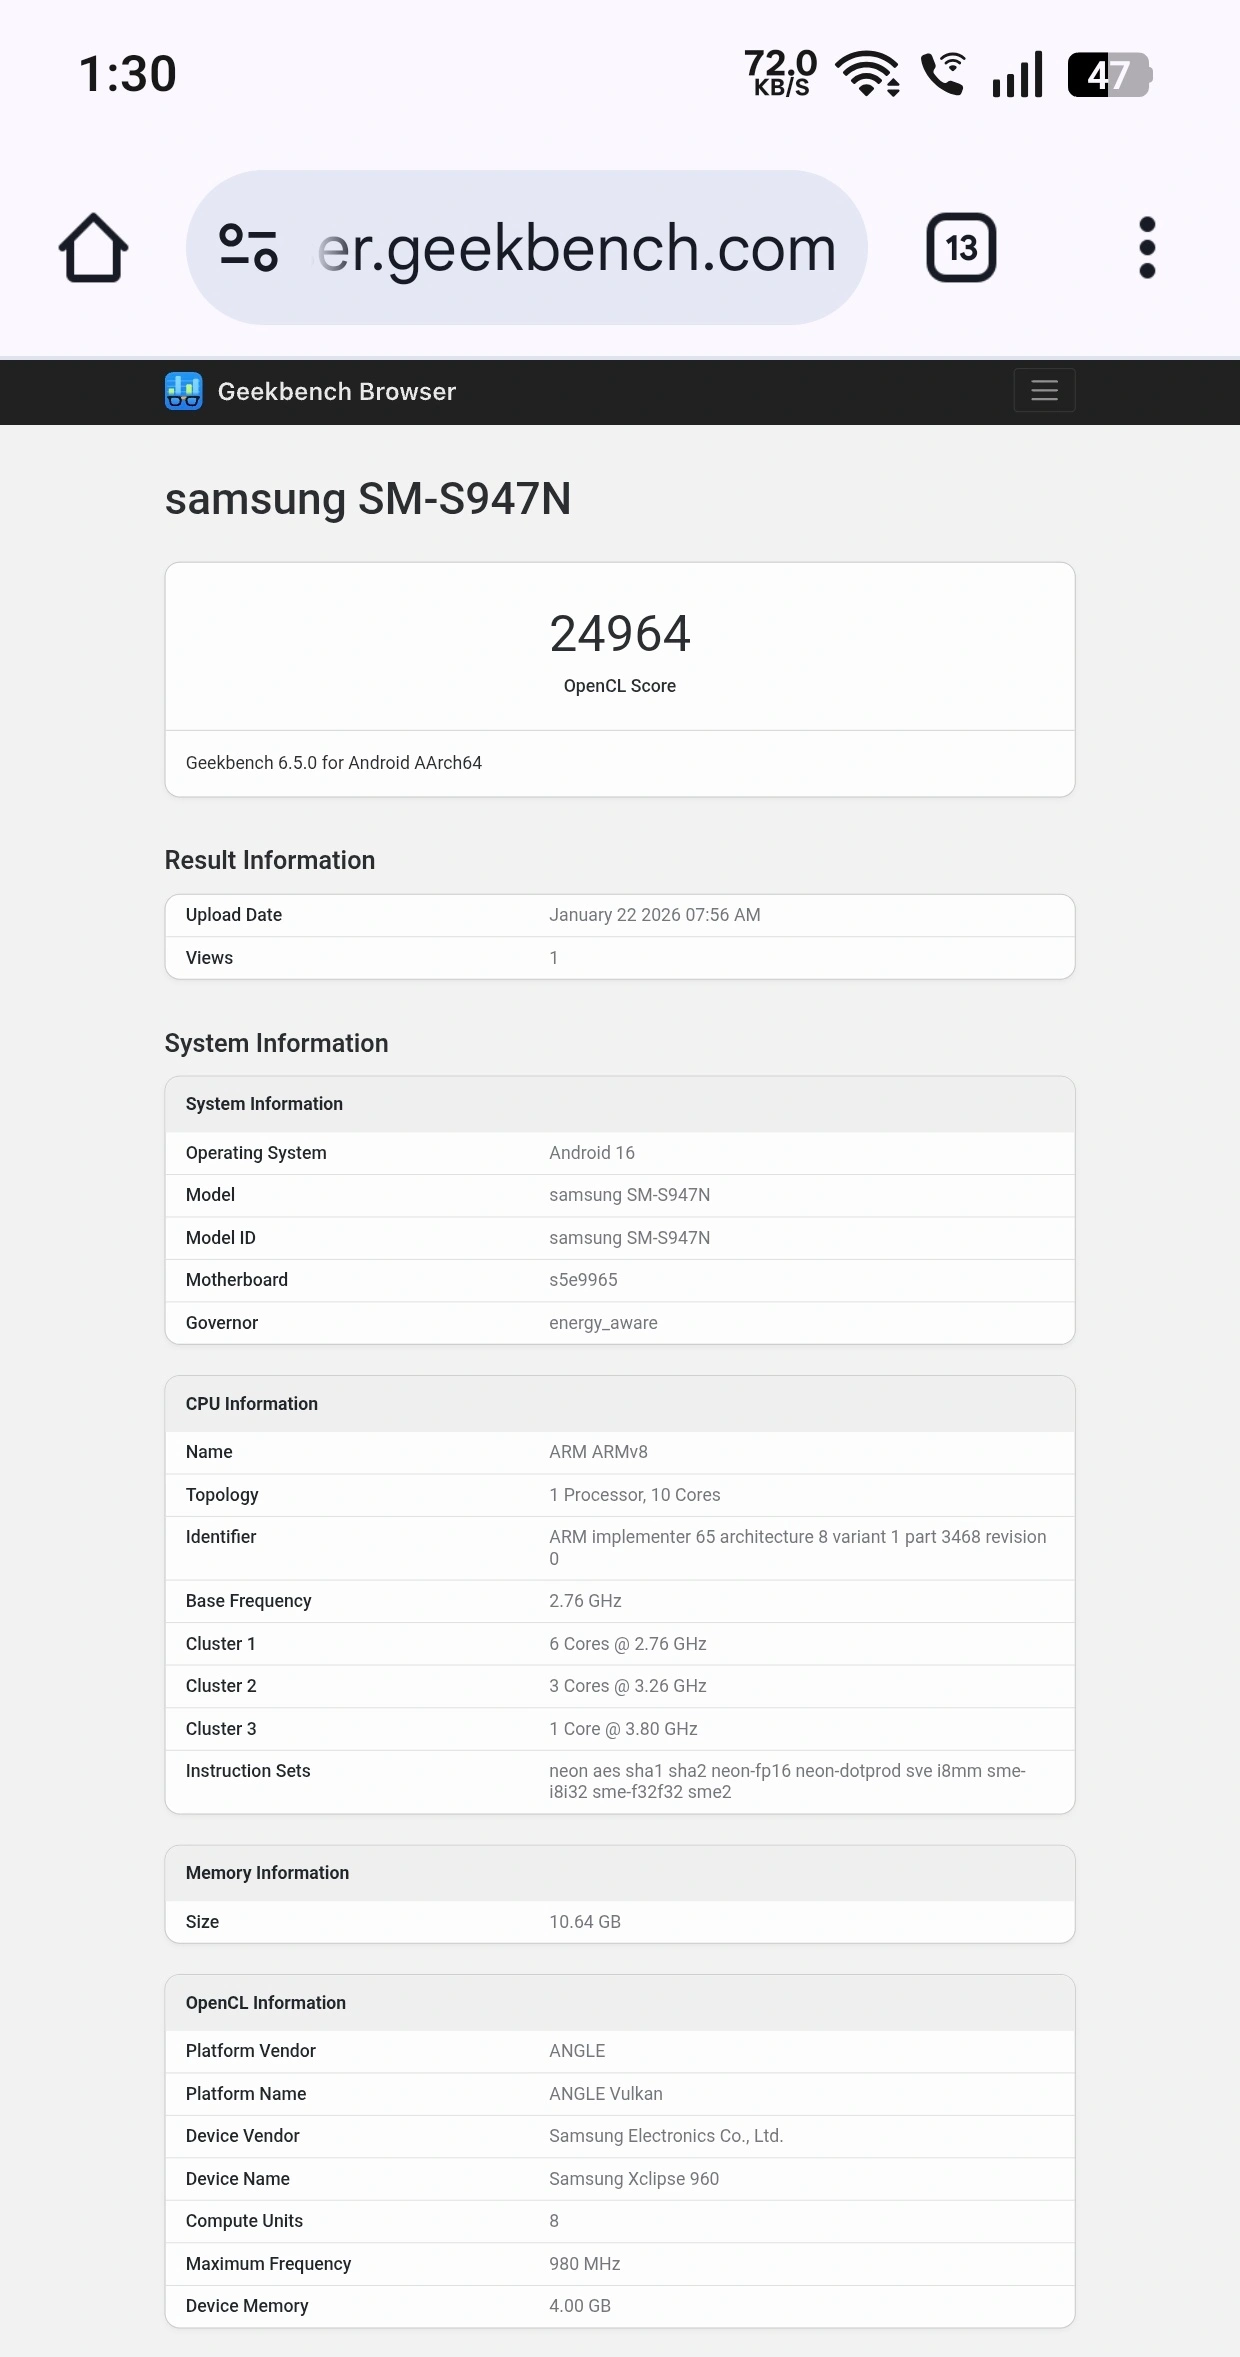Tap the samsung SM-S947N page title
This screenshot has height=2357, width=1240.
(x=370, y=500)
